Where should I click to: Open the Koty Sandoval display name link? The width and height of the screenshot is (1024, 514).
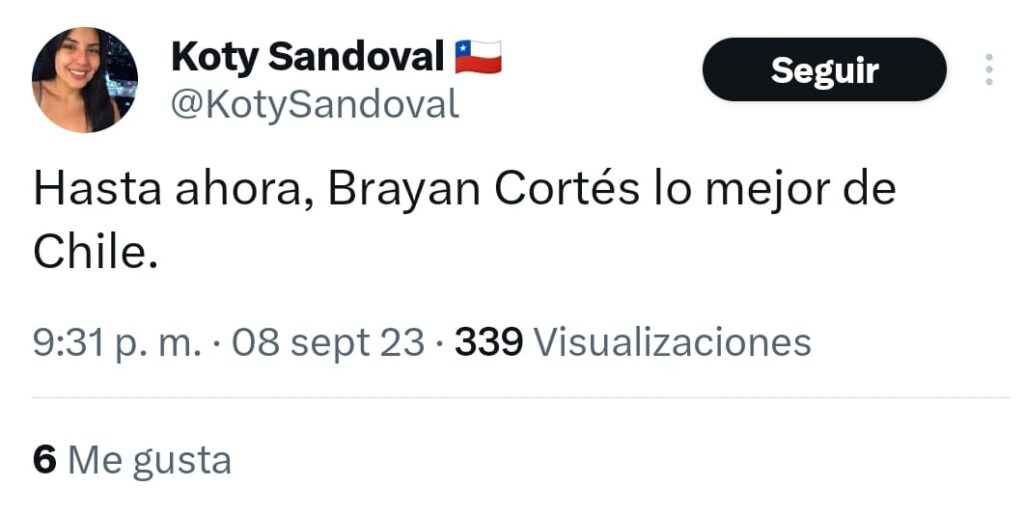307,58
